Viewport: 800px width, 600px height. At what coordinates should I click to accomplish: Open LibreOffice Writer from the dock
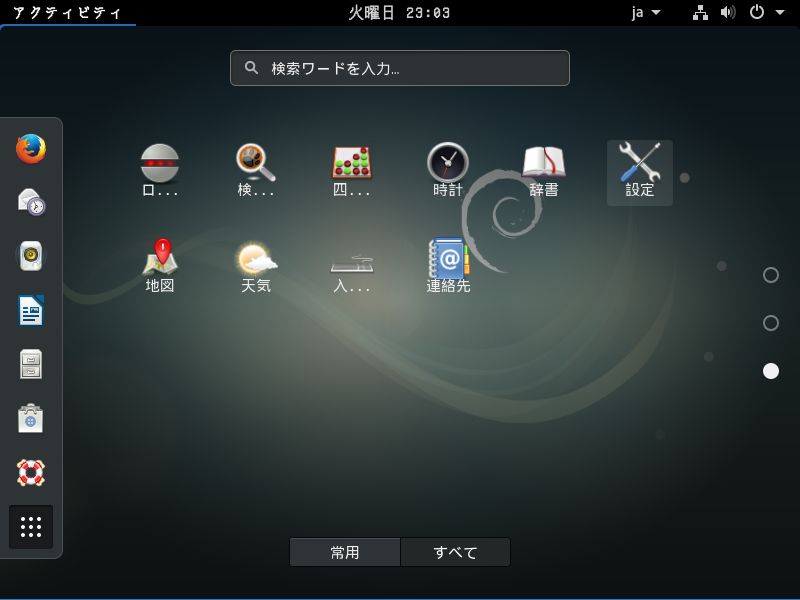[30, 310]
